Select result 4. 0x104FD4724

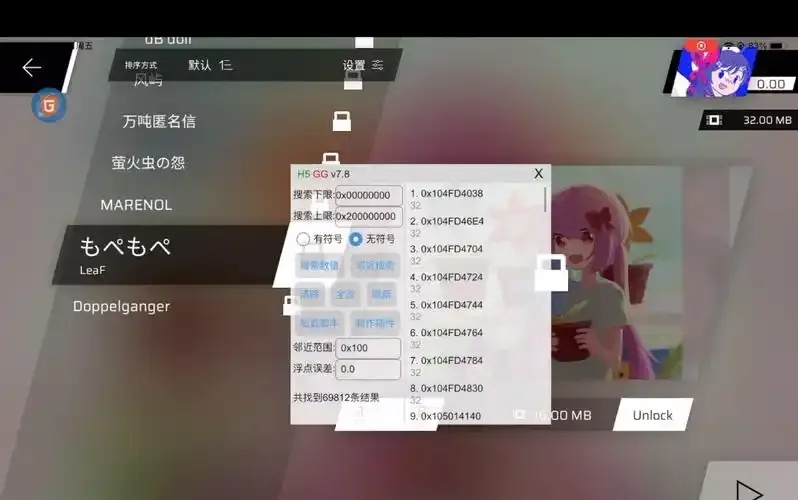tap(446, 277)
